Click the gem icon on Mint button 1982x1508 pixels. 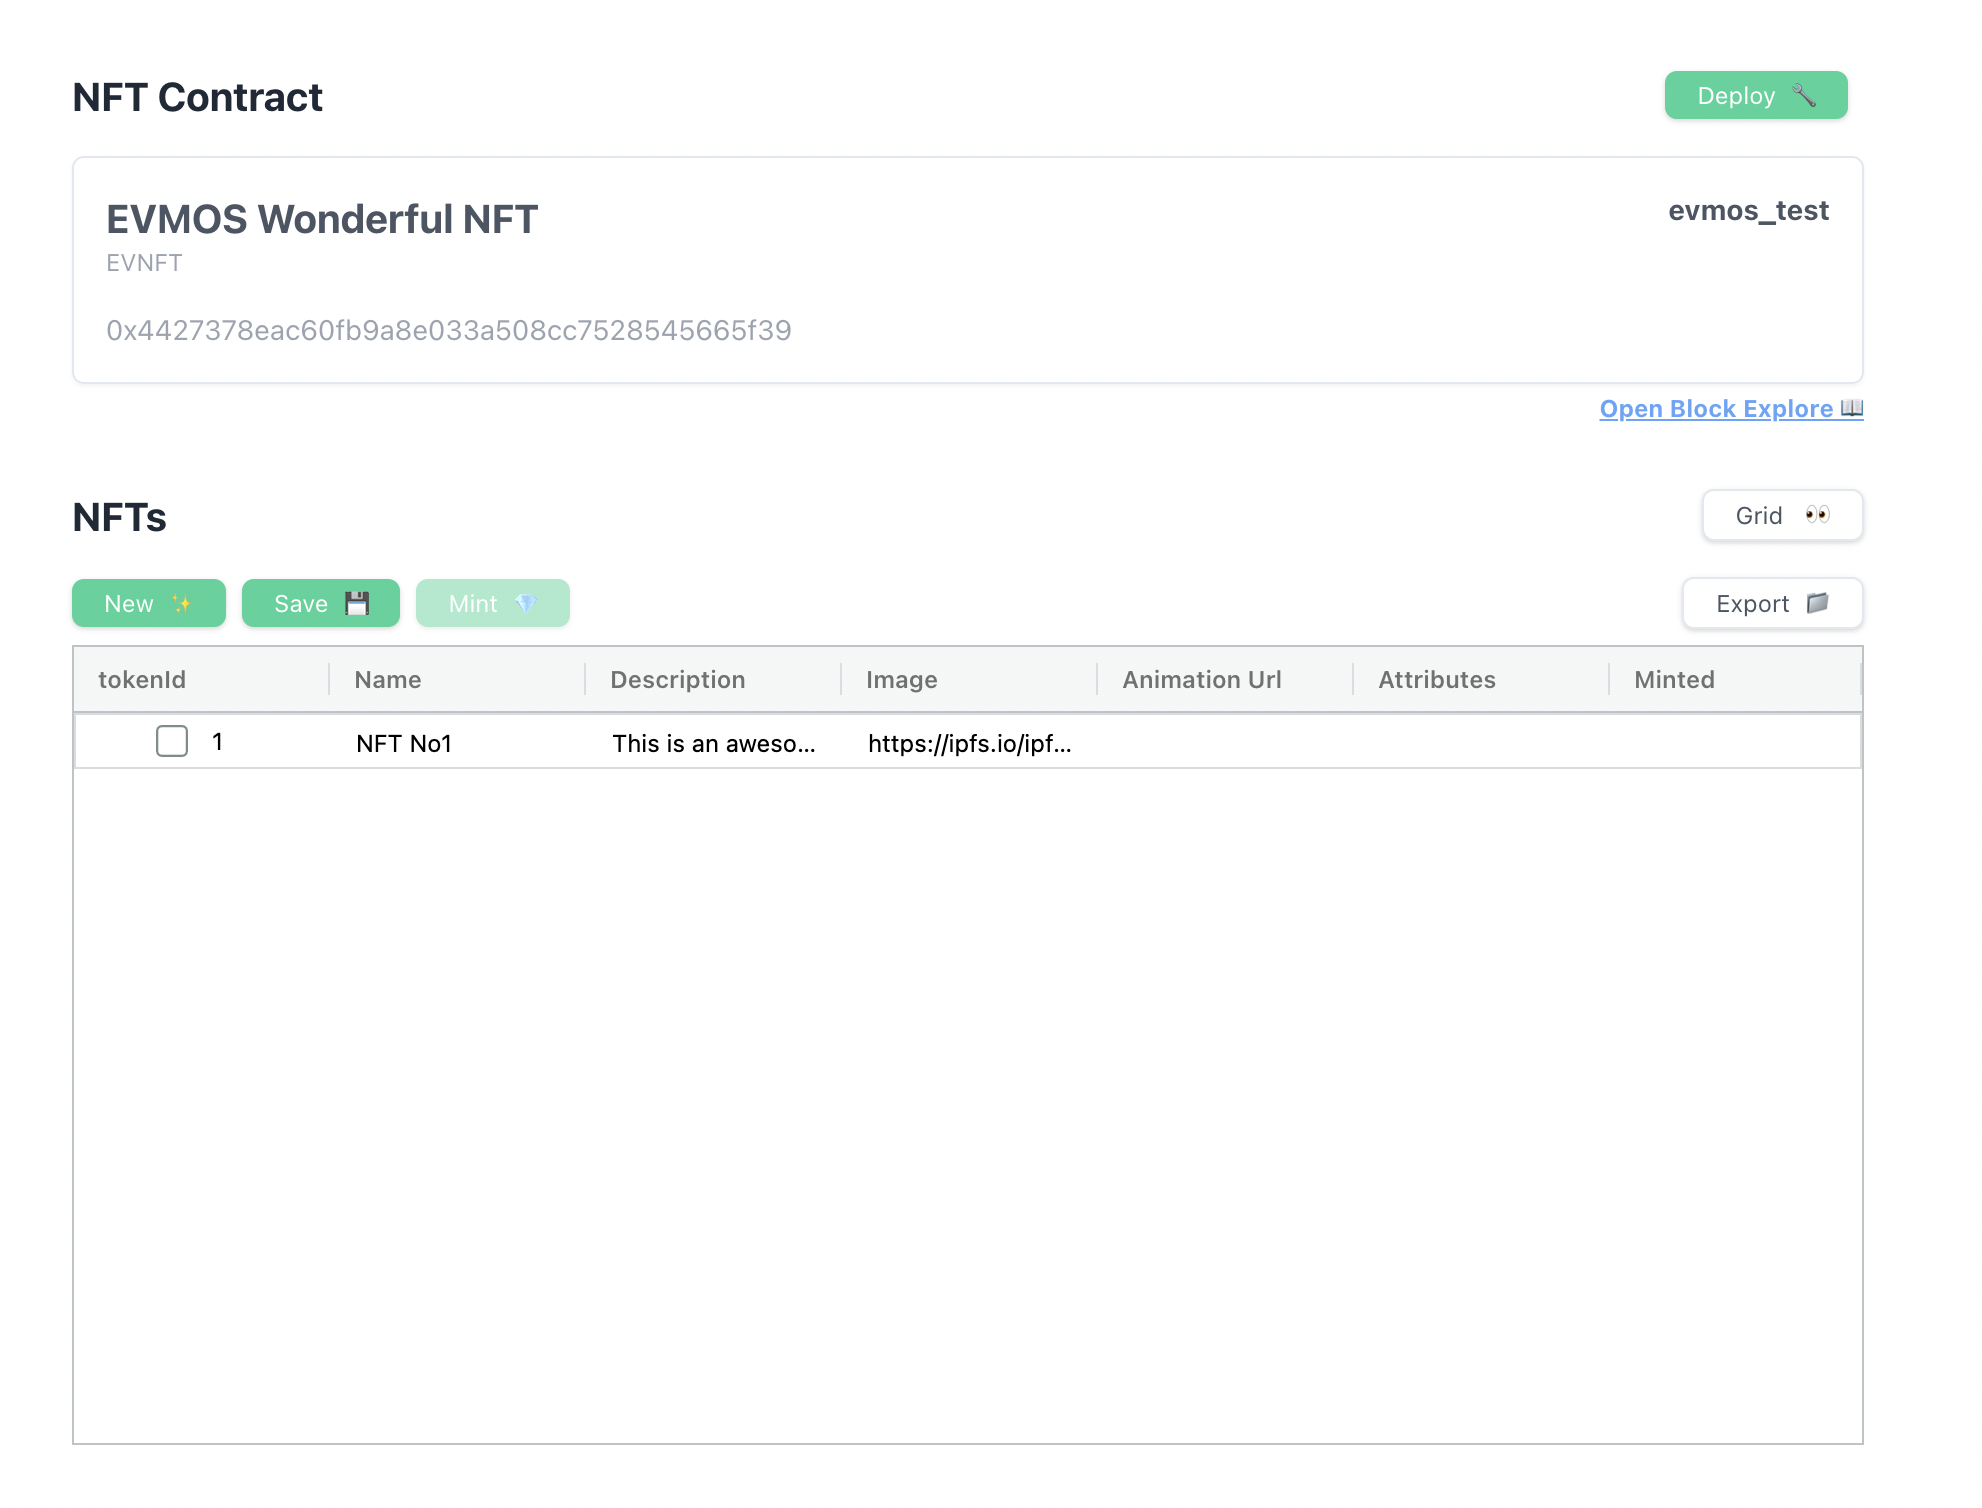coord(526,604)
